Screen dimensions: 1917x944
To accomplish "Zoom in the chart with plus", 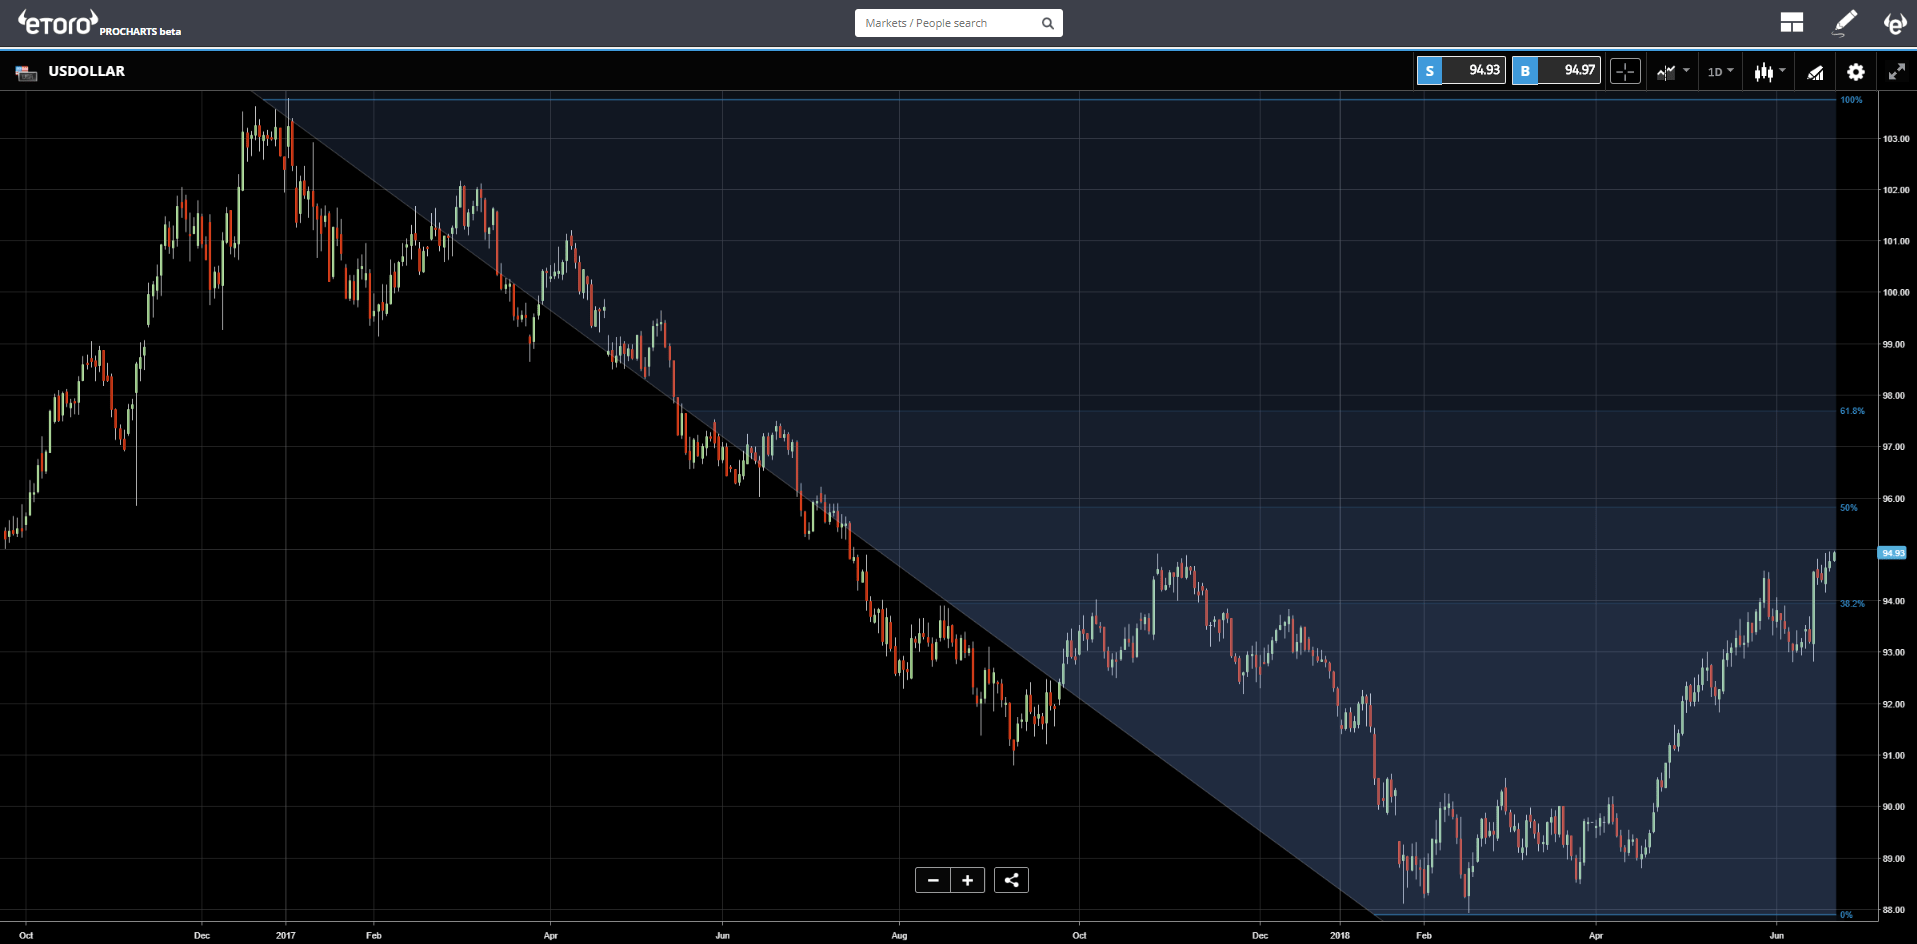I will 967,880.
